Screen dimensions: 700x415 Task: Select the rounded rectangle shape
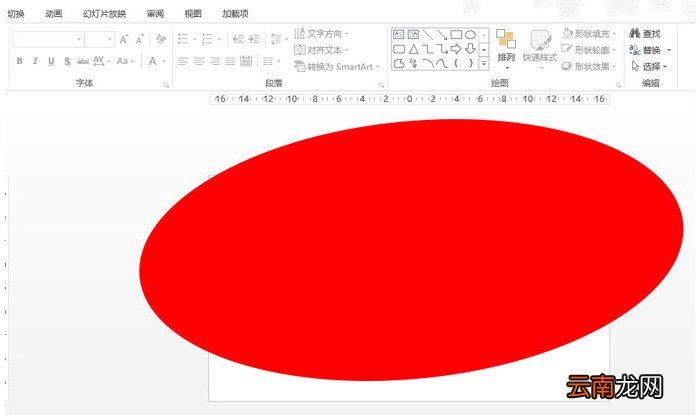(399, 49)
